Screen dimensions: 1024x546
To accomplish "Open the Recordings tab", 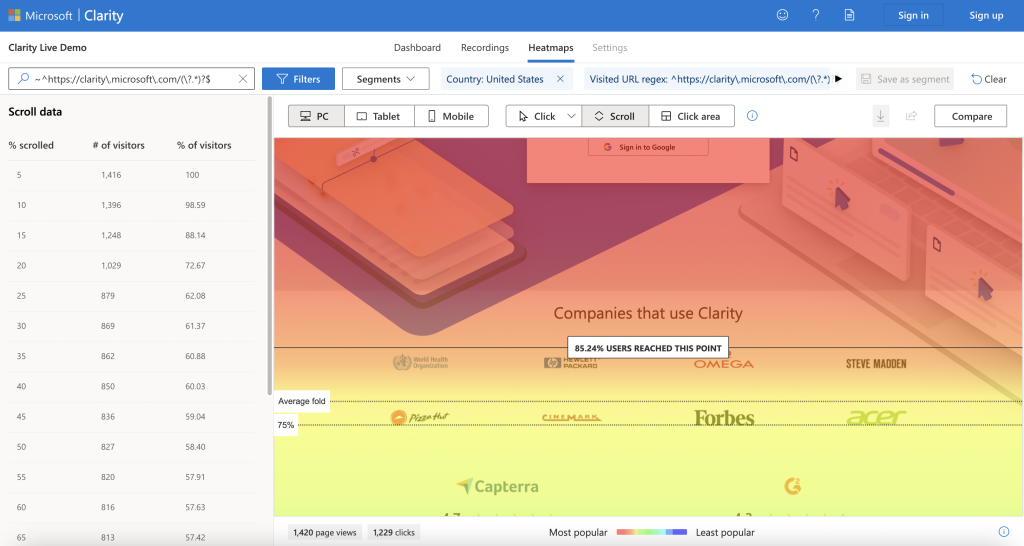I will [x=484, y=47].
